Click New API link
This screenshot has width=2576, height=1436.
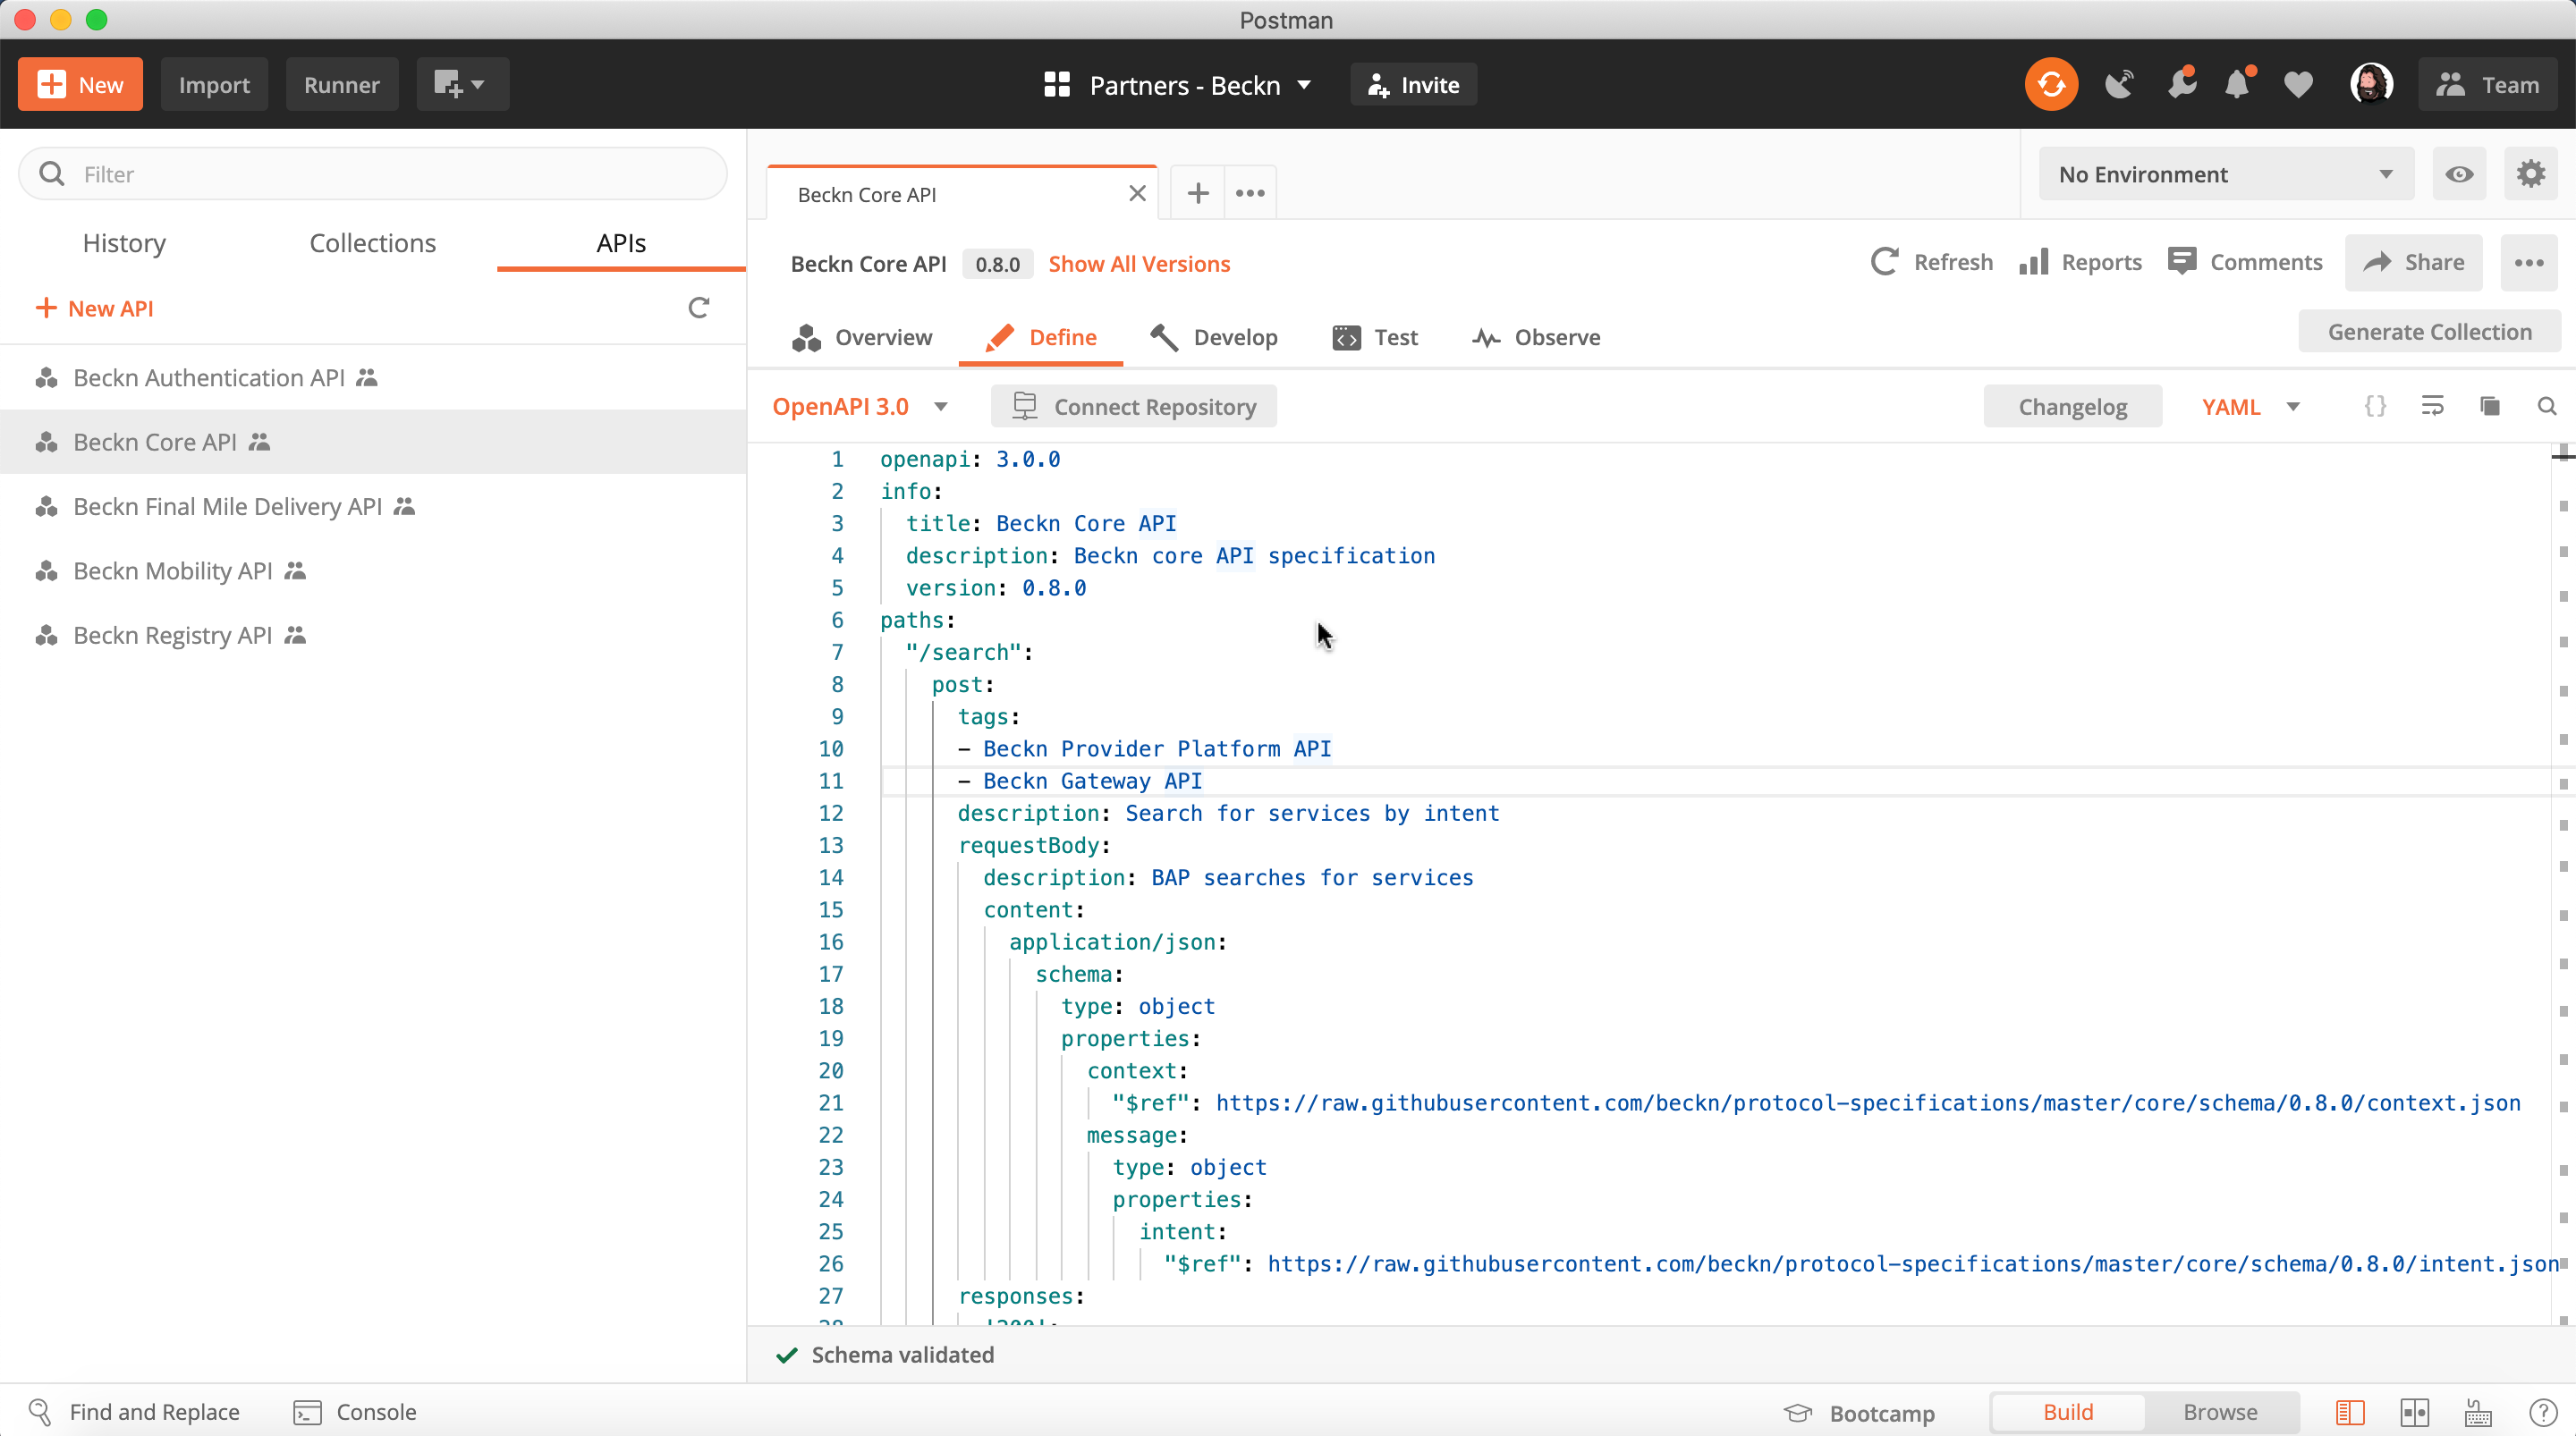click(95, 308)
